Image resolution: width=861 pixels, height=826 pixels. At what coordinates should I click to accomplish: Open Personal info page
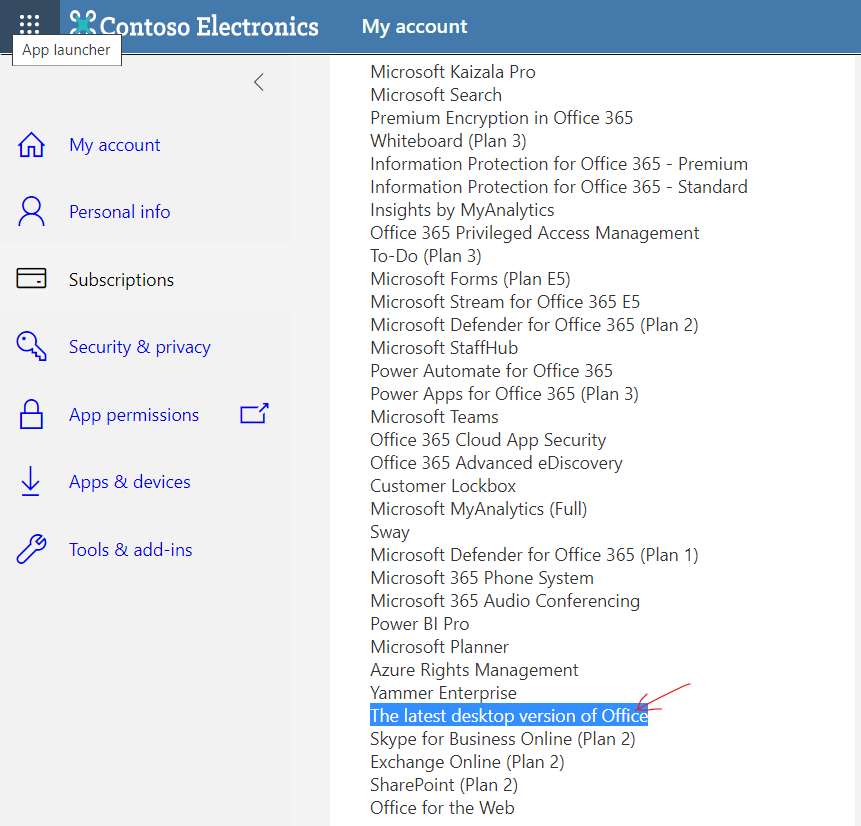pos(120,212)
